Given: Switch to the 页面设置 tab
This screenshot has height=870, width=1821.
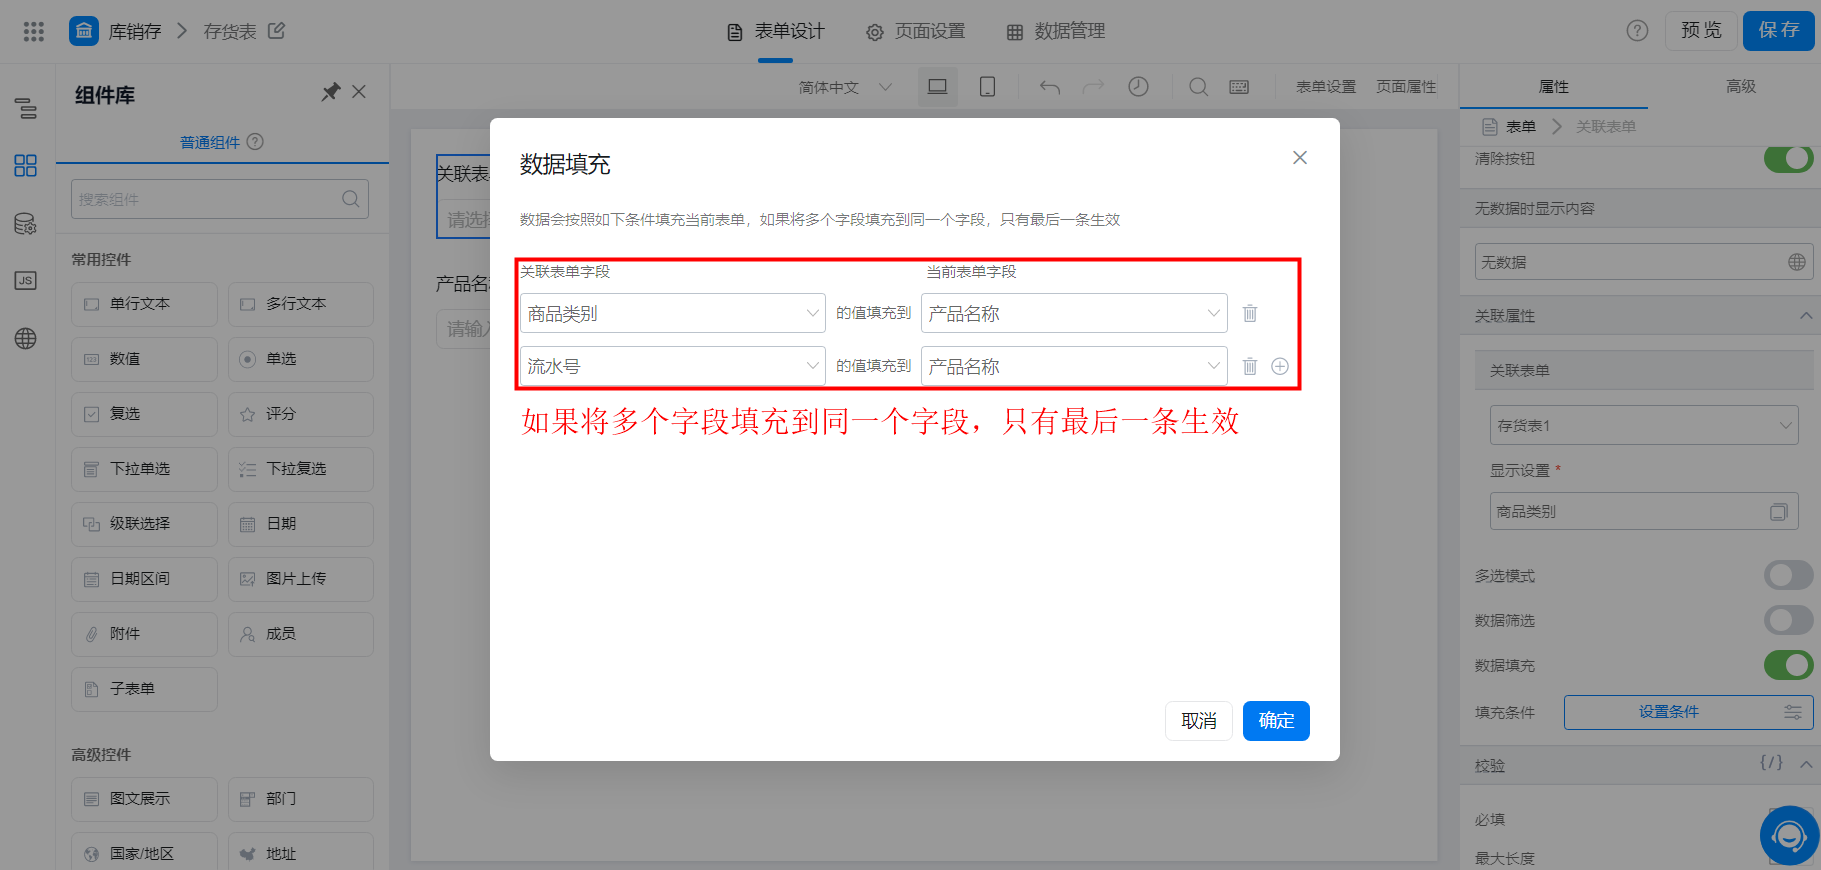Looking at the screenshot, I should point(916,31).
